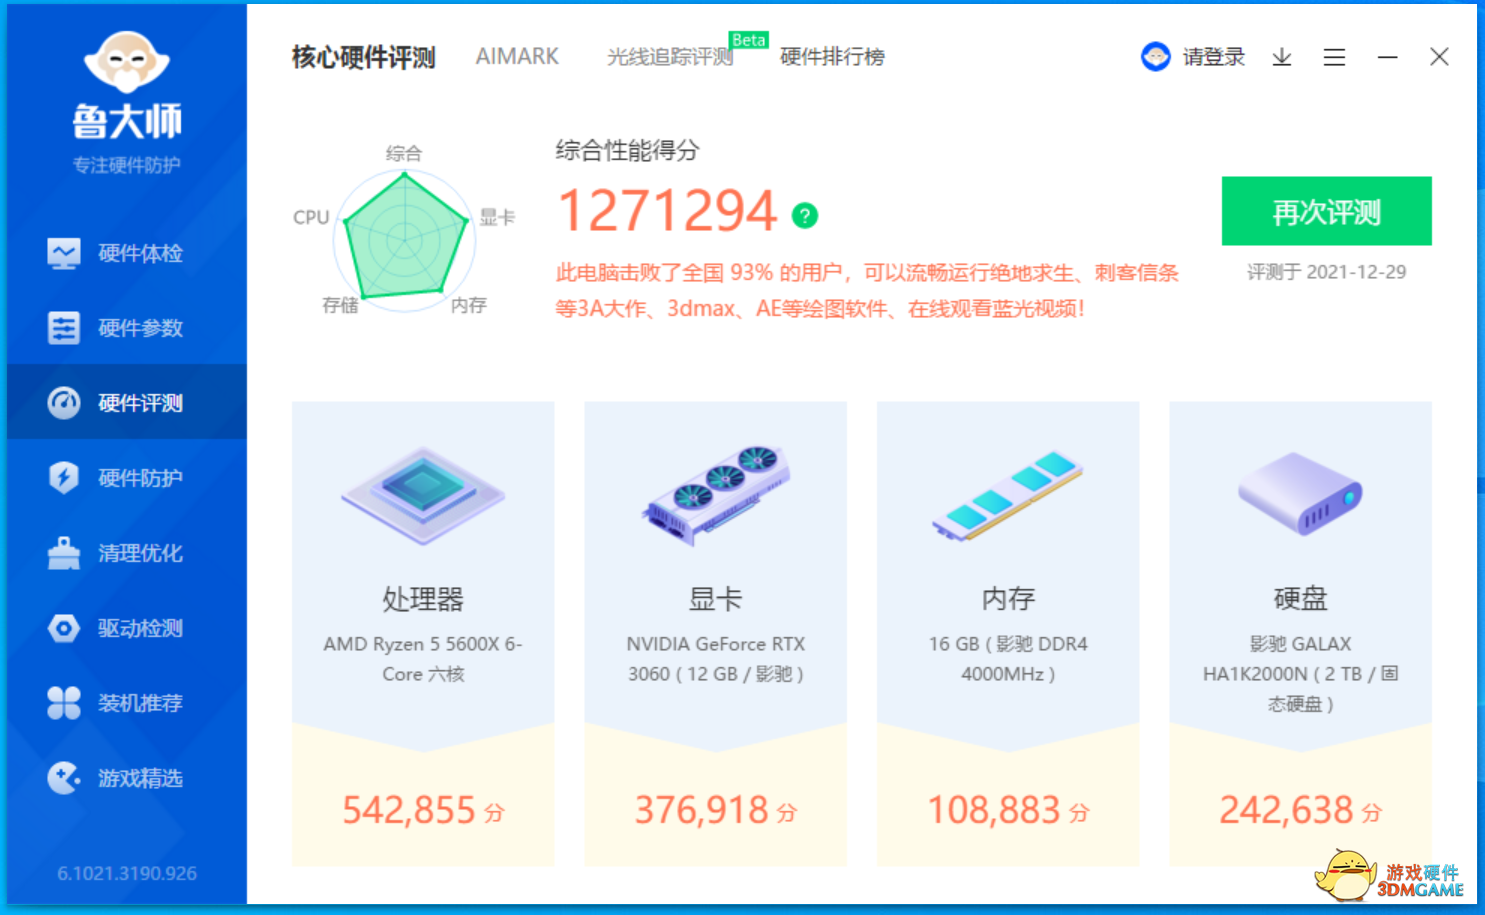Open the hamburger menu in titlebar
Image resolution: width=1485 pixels, height=915 pixels.
[1334, 57]
